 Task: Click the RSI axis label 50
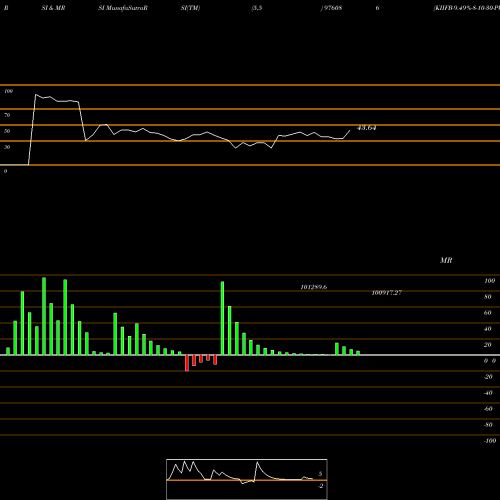coord(7,131)
